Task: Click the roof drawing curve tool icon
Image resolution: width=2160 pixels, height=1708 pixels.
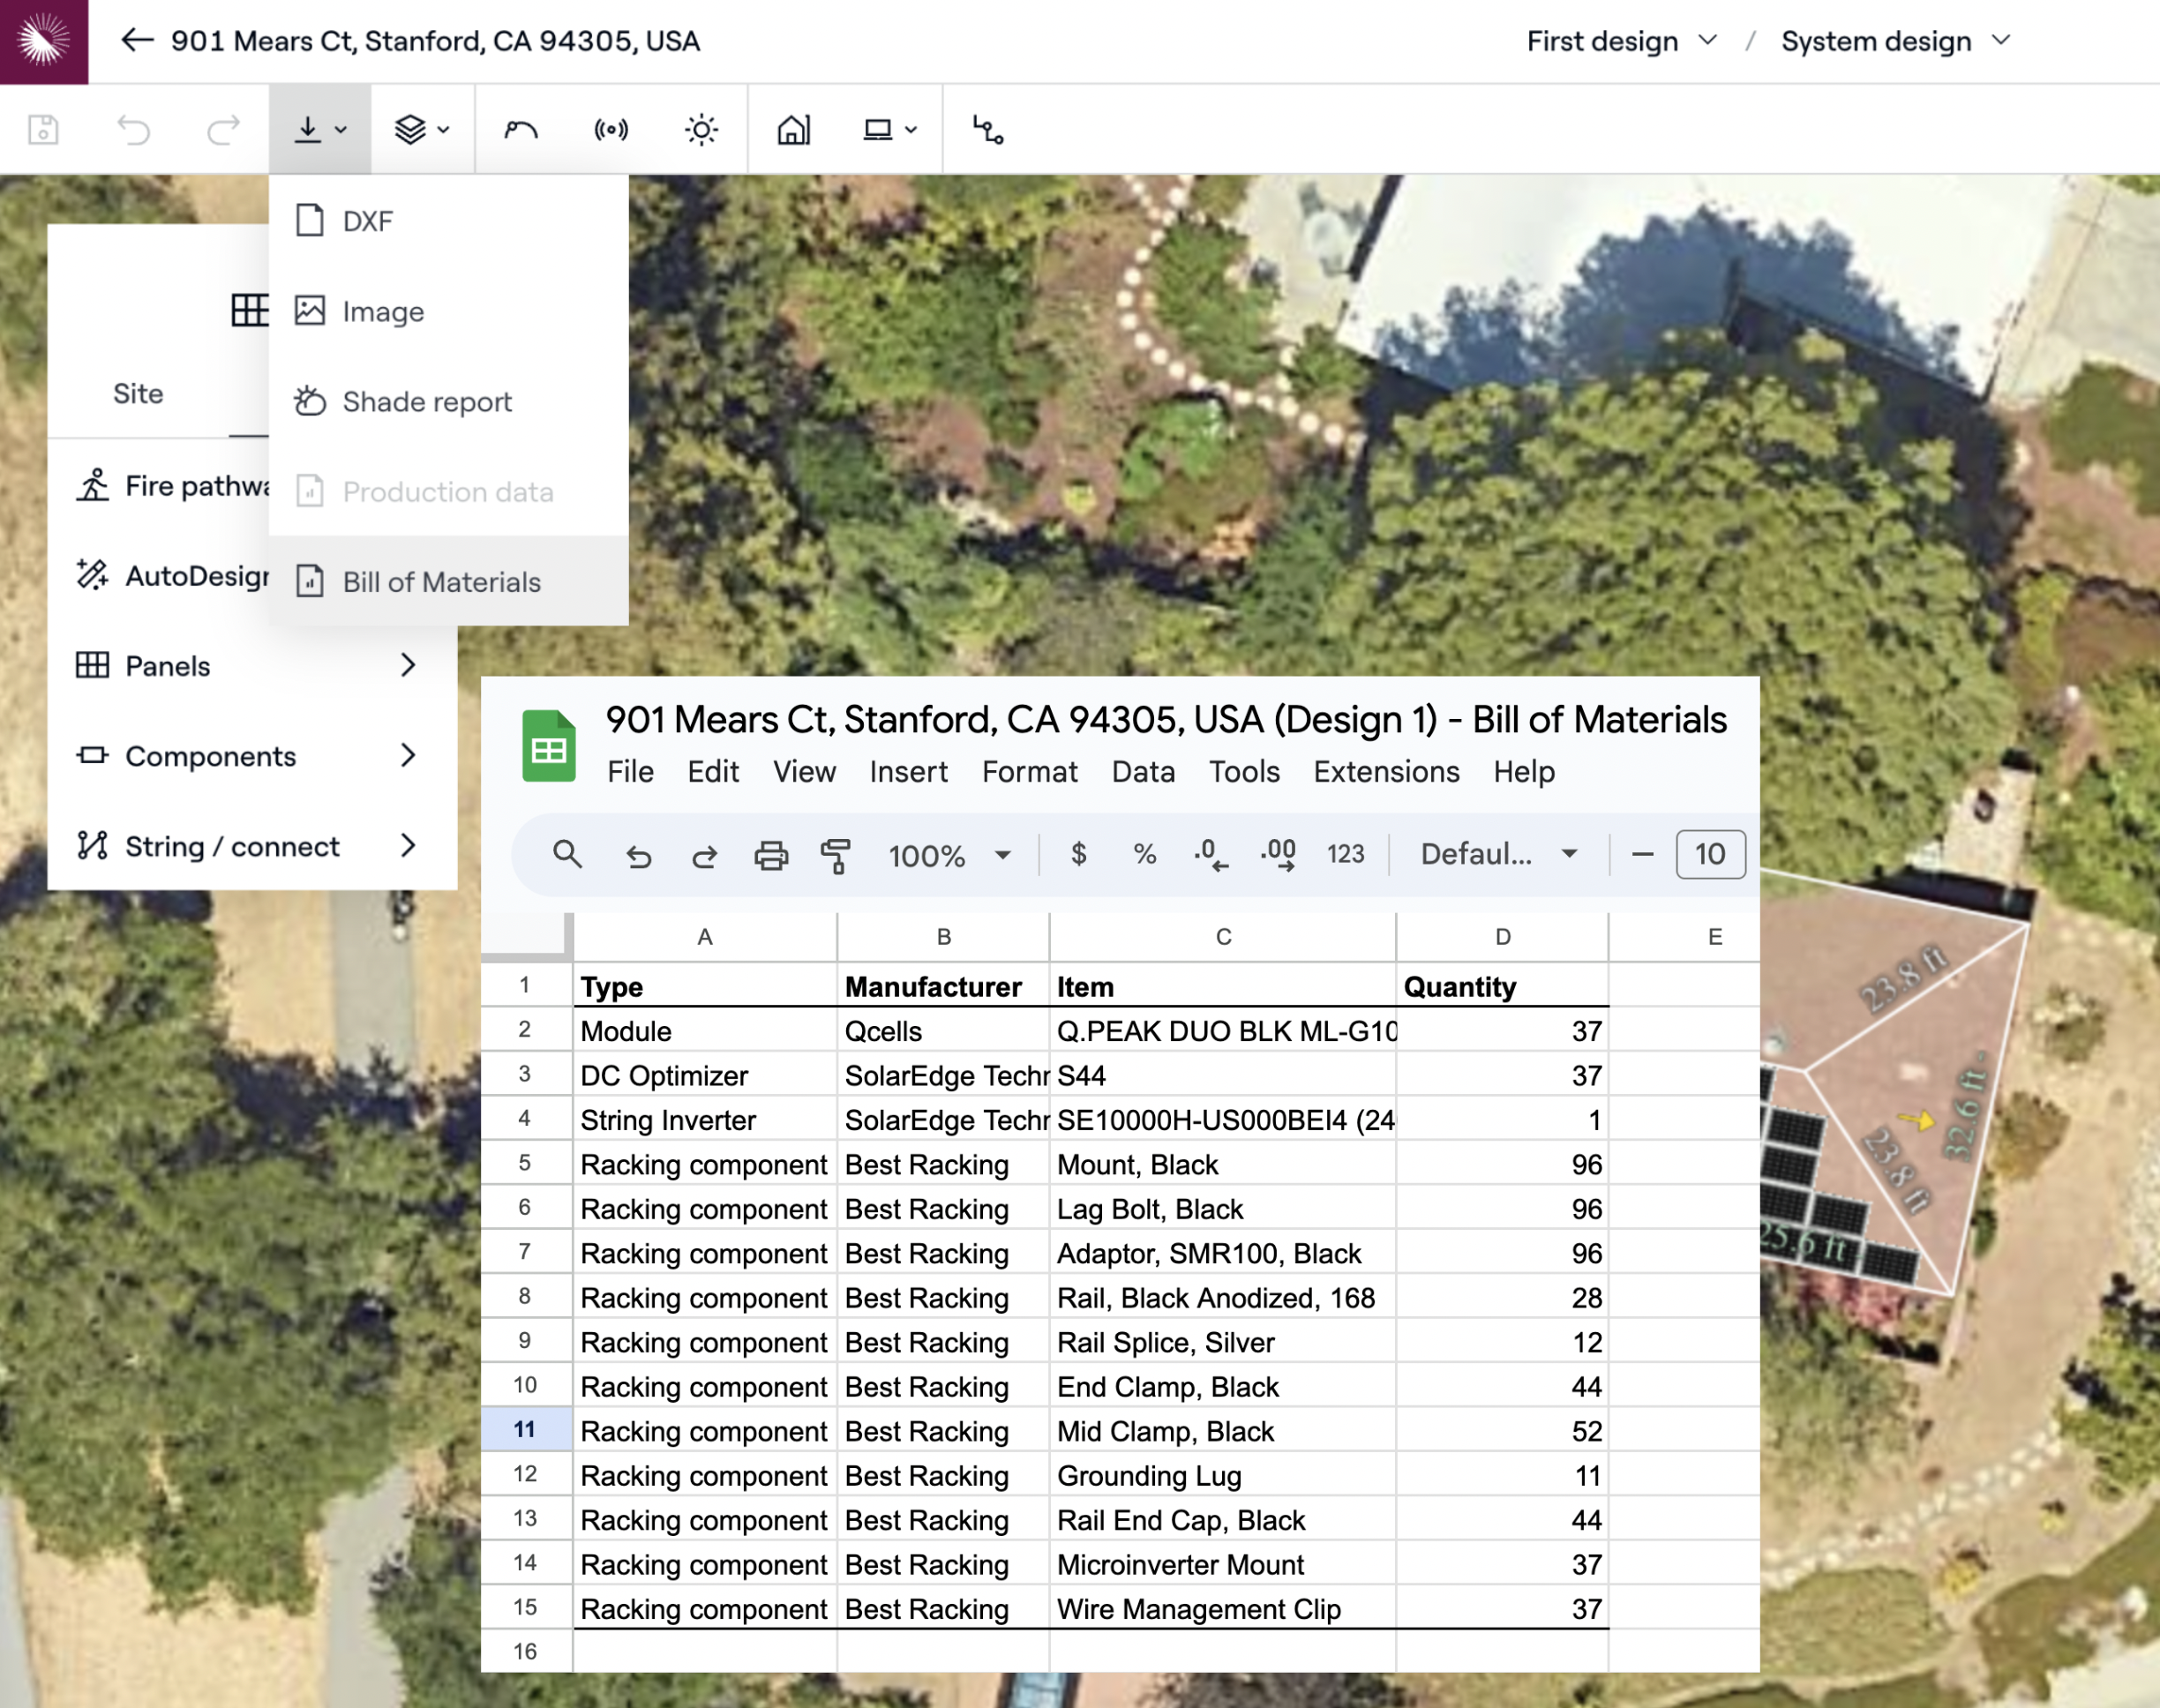Action: coord(521,130)
